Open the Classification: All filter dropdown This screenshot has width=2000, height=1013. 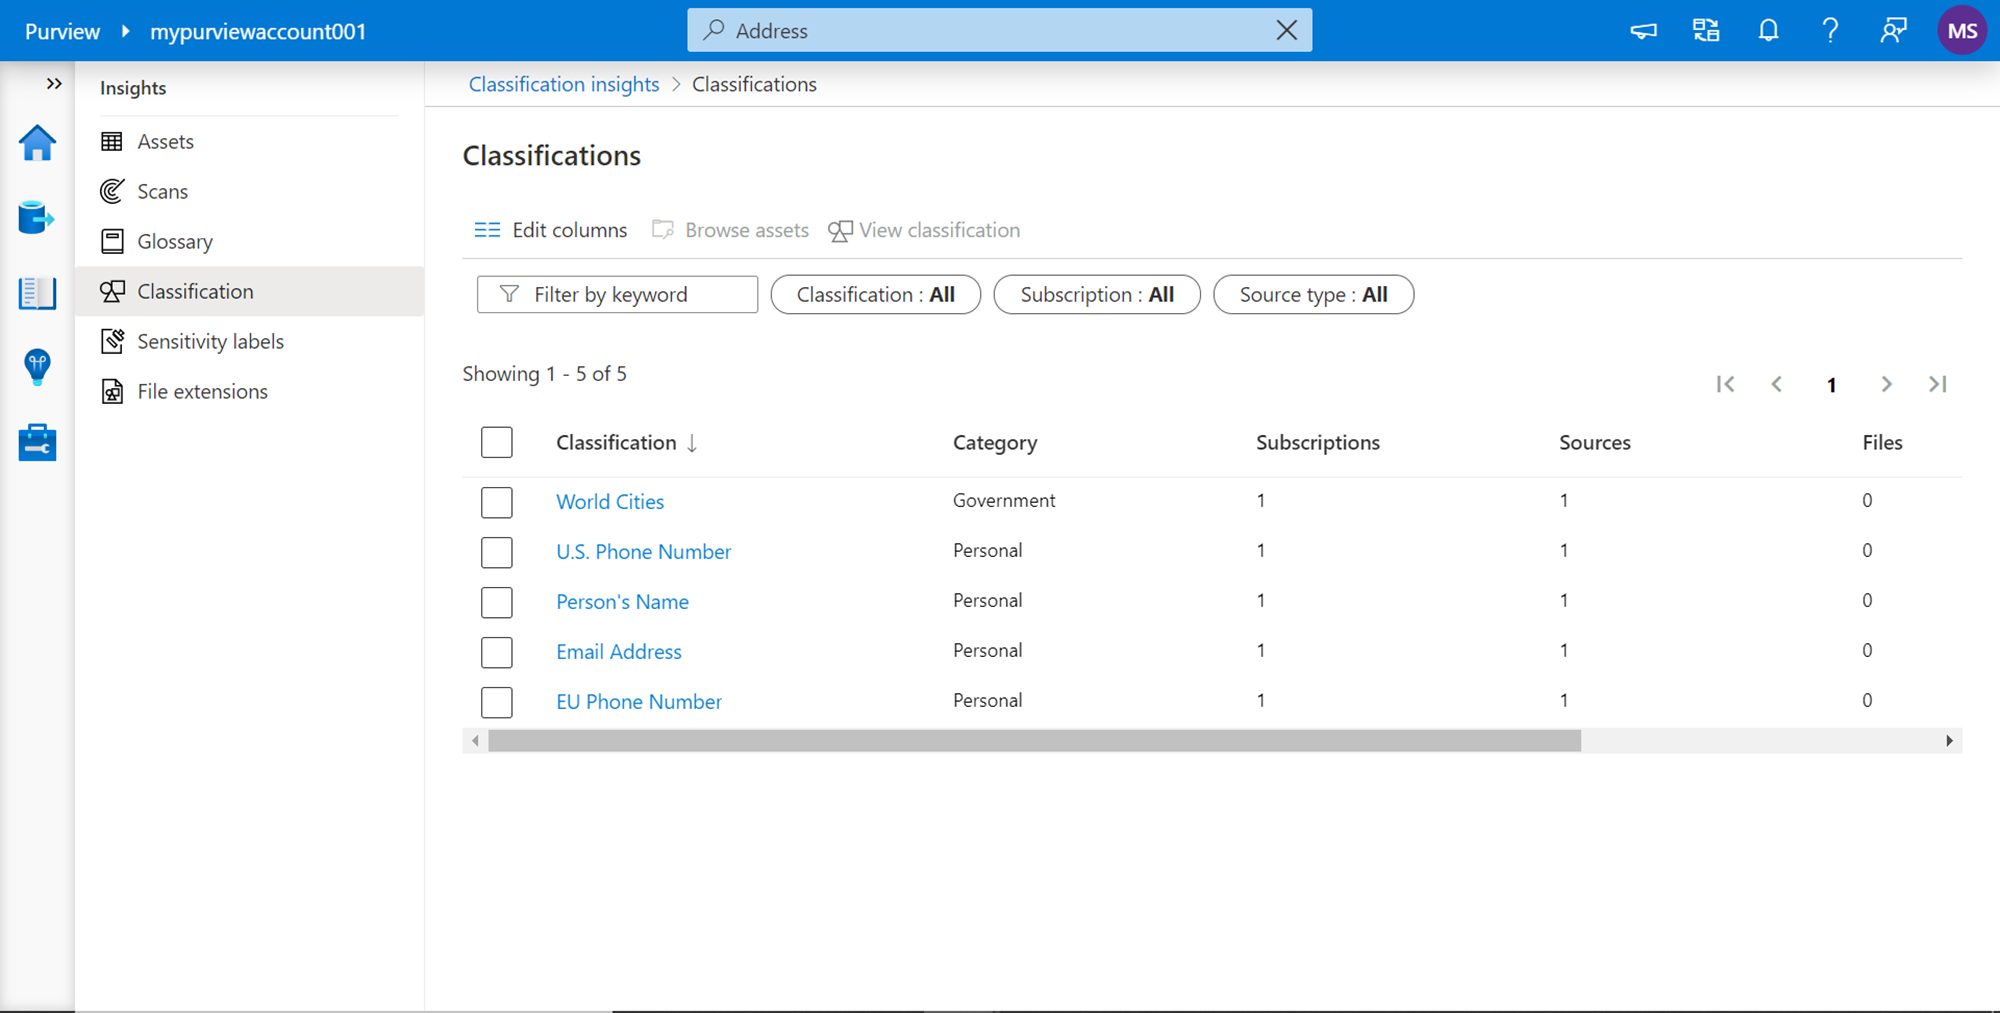875,295
